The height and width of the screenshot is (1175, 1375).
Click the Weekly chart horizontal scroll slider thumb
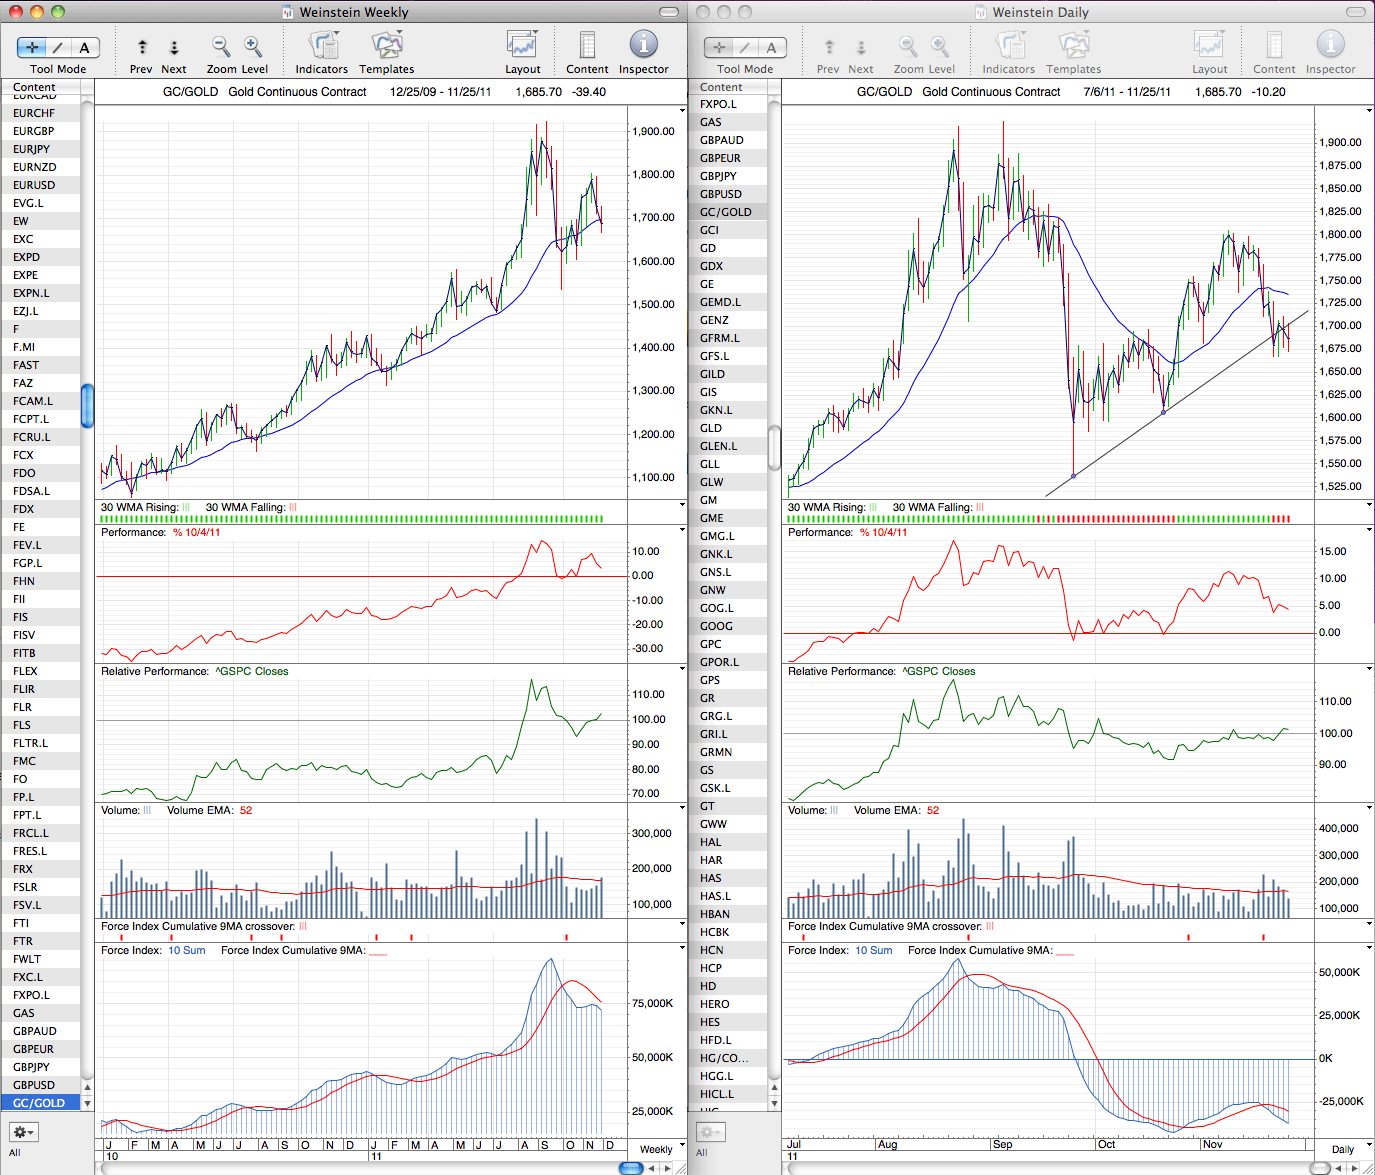coord(631,1167)
